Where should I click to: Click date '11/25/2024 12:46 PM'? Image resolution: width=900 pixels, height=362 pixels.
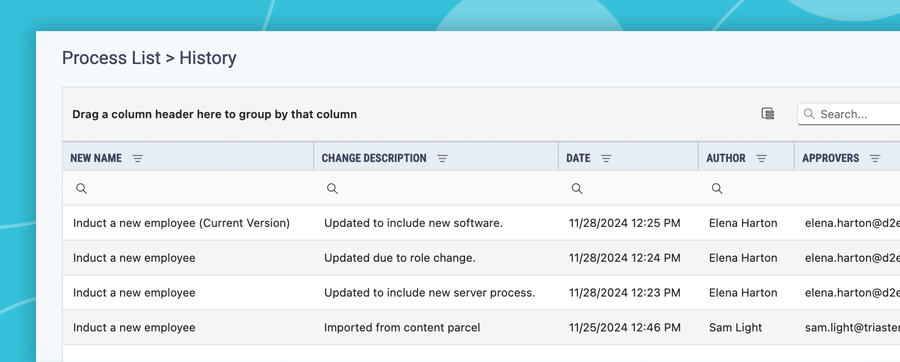[624, 328]
